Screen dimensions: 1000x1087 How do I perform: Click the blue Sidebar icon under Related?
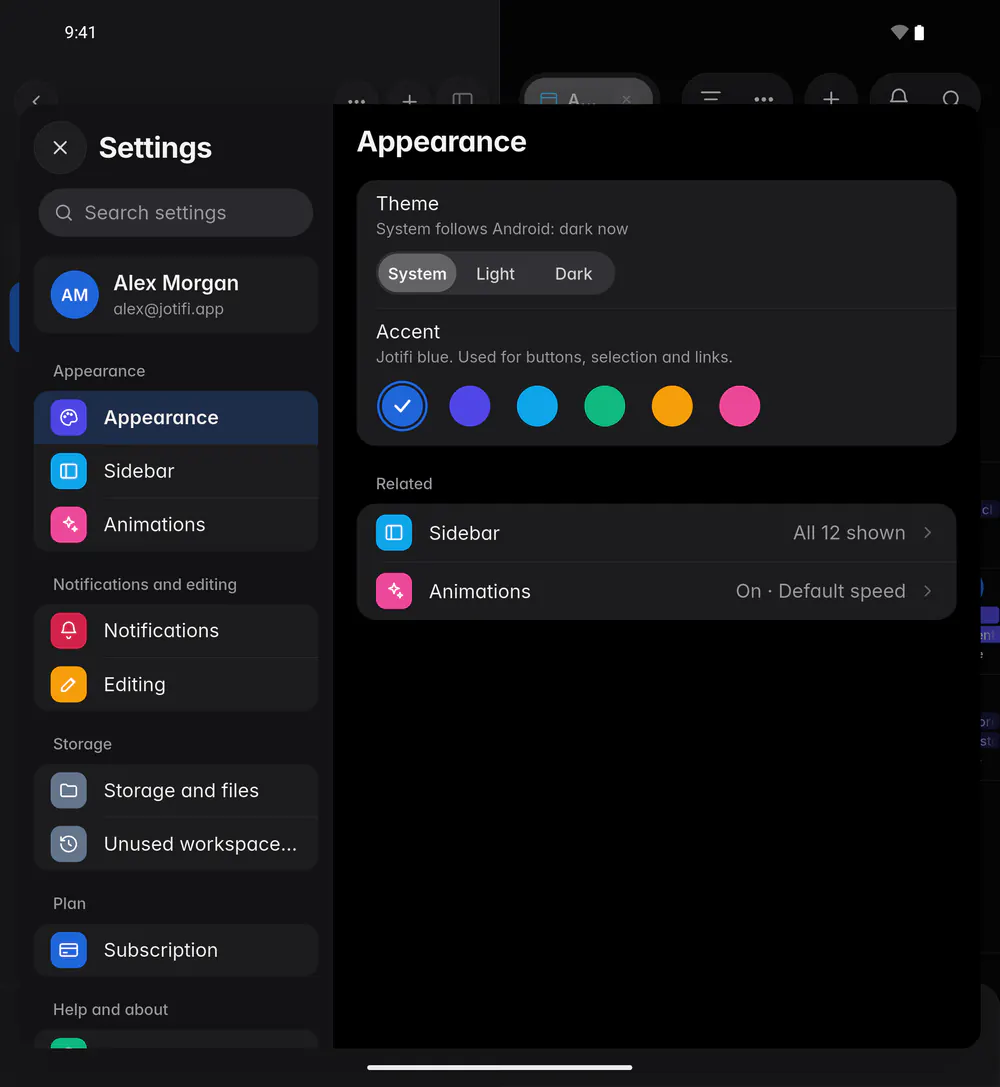pyautogui.click(x=394, y=532)
